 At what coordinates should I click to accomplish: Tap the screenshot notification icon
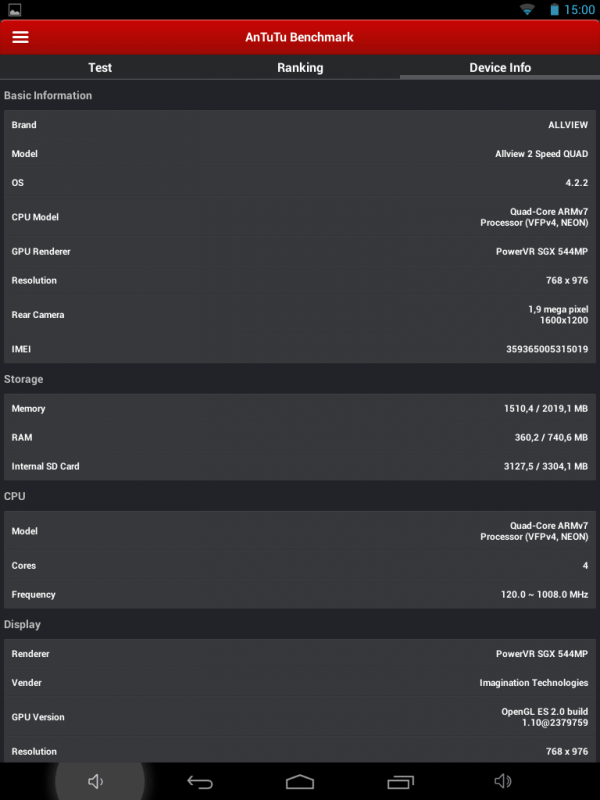point(14,9)
